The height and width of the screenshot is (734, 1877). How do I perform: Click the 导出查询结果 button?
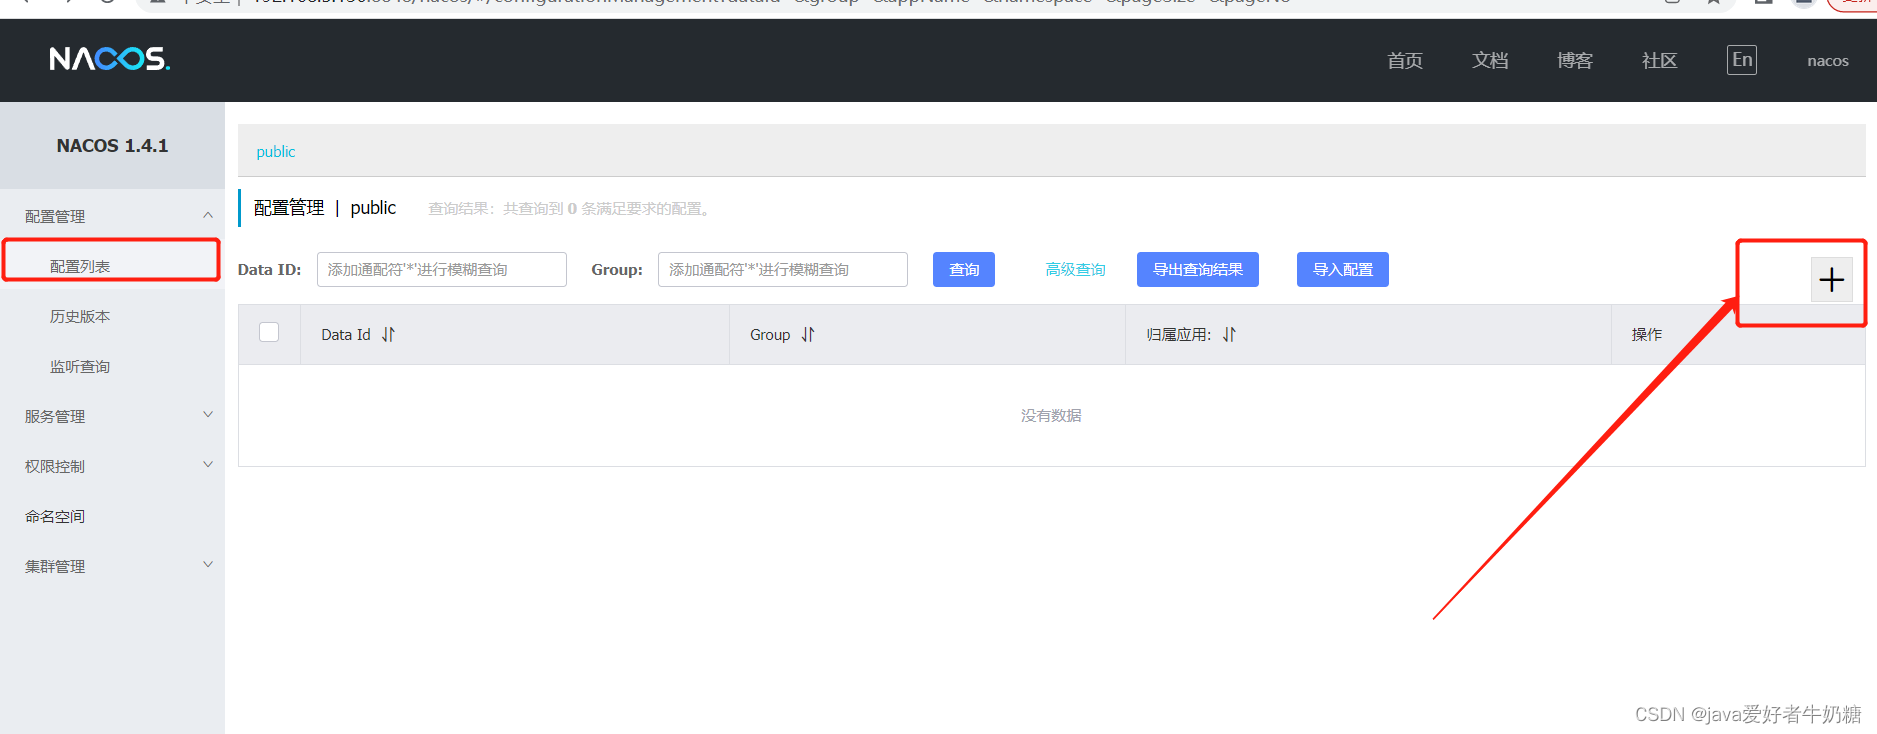1197,270
